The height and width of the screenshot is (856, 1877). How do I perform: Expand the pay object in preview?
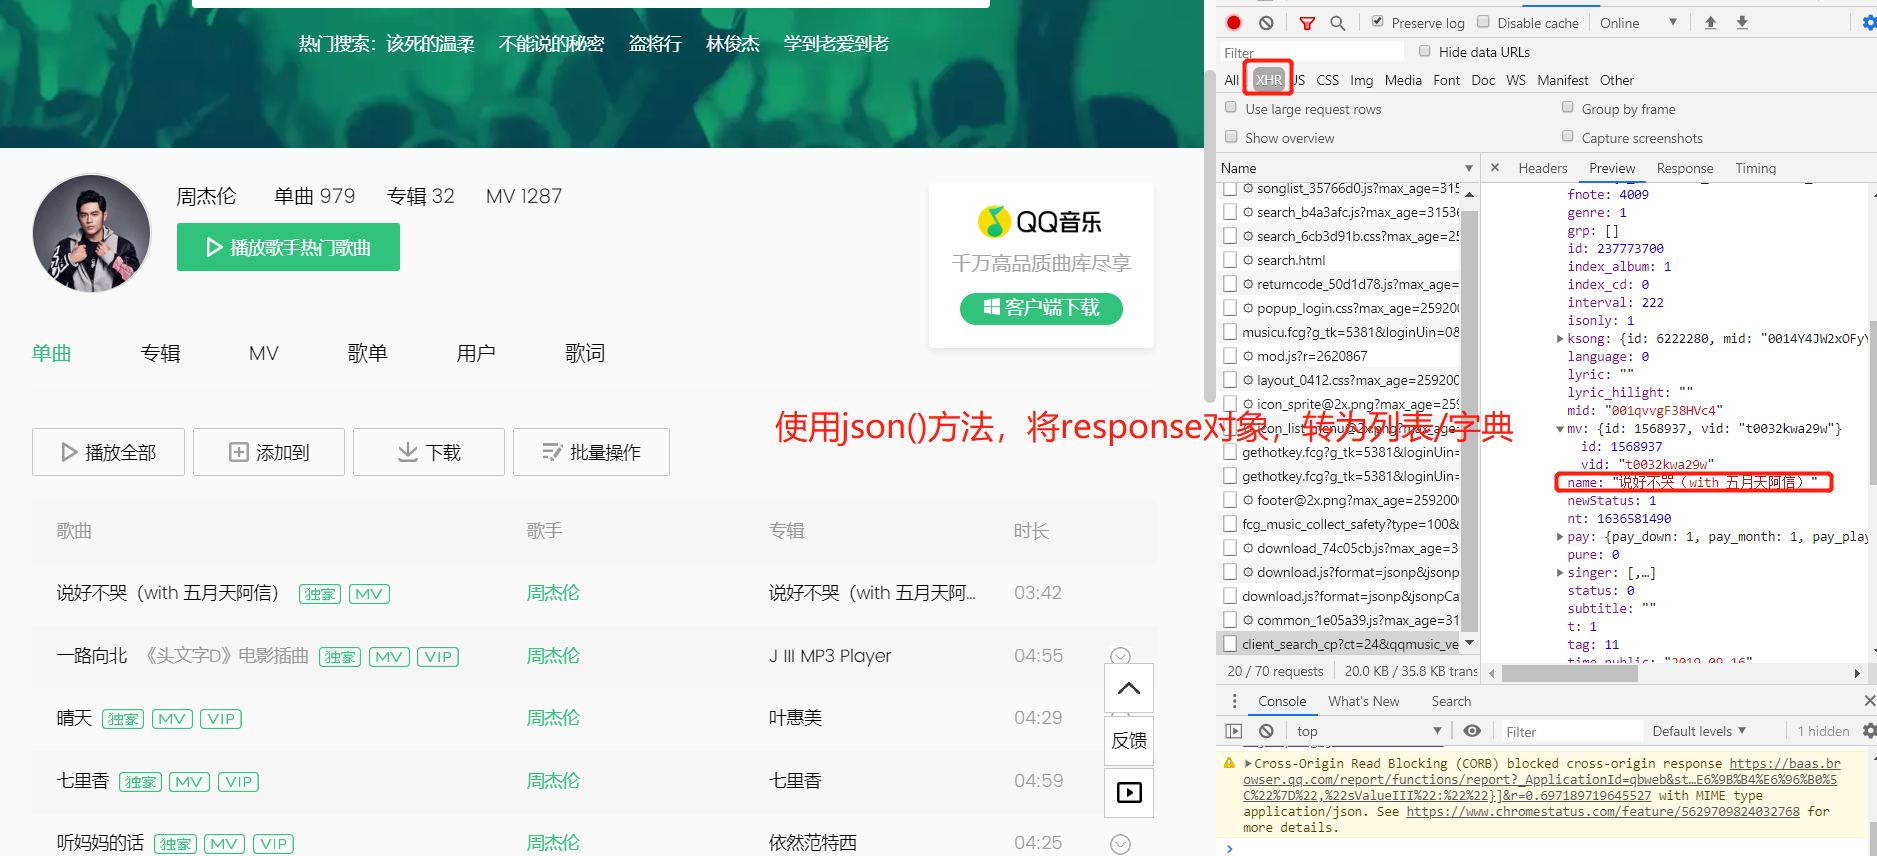(1560, 537)
